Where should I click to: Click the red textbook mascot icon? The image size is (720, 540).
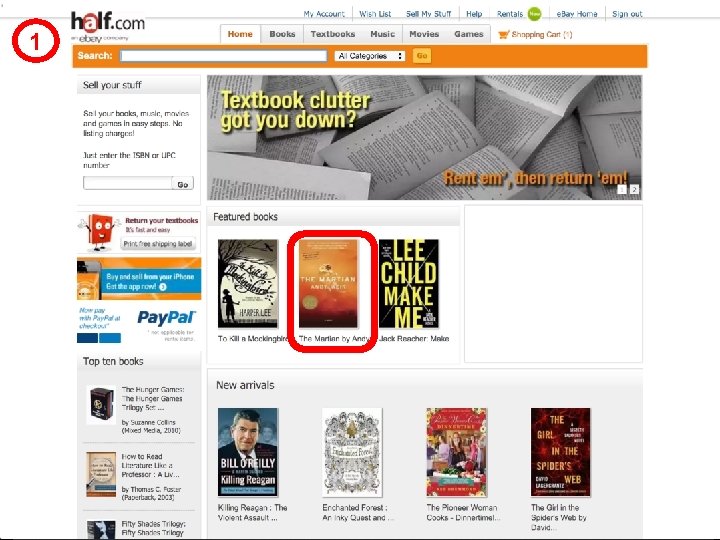click(97, 232)
